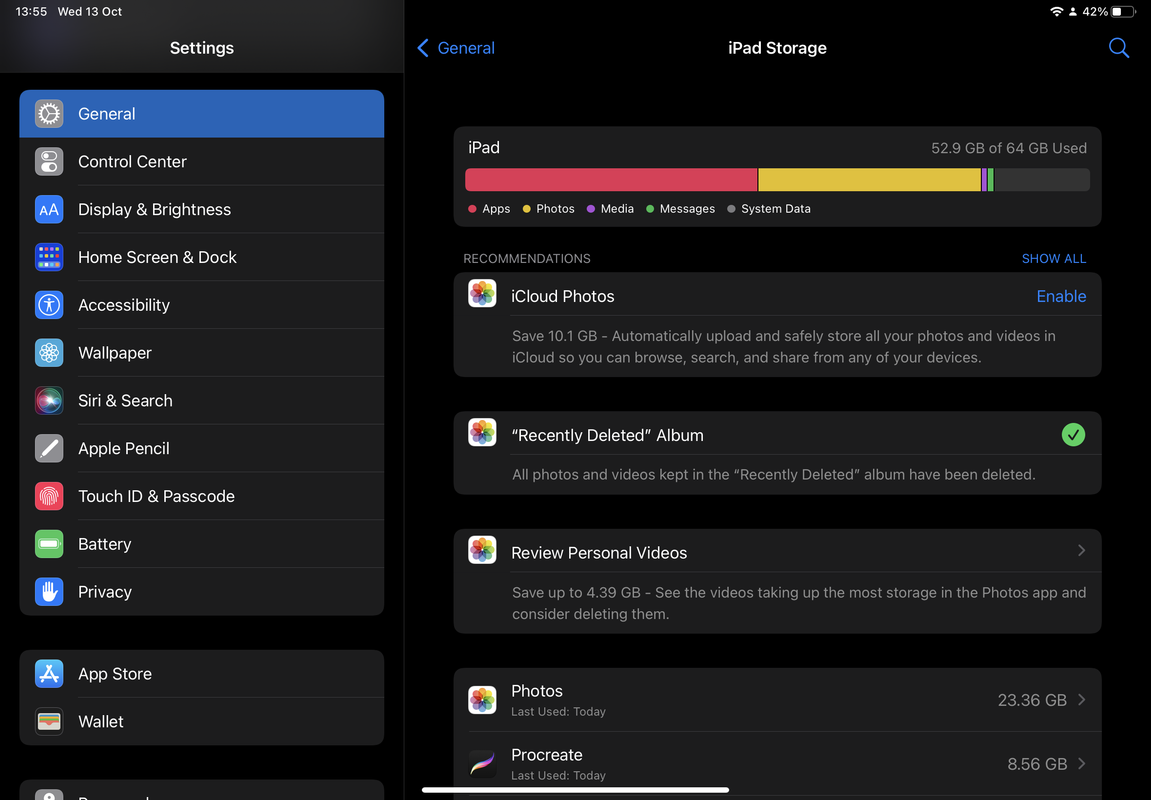
Task: Tap the Photos app icon in storage list
Action: tap(482, 699)
